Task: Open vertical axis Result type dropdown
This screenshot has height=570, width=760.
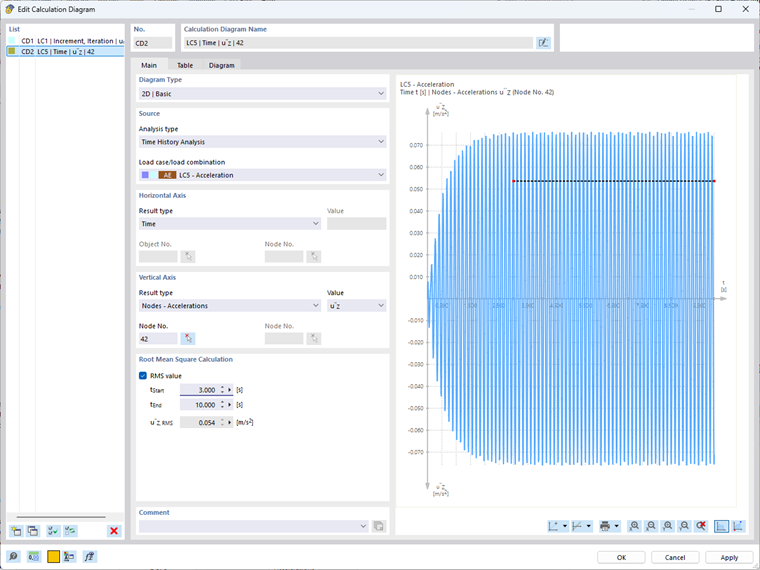Action: pos(230,306)
